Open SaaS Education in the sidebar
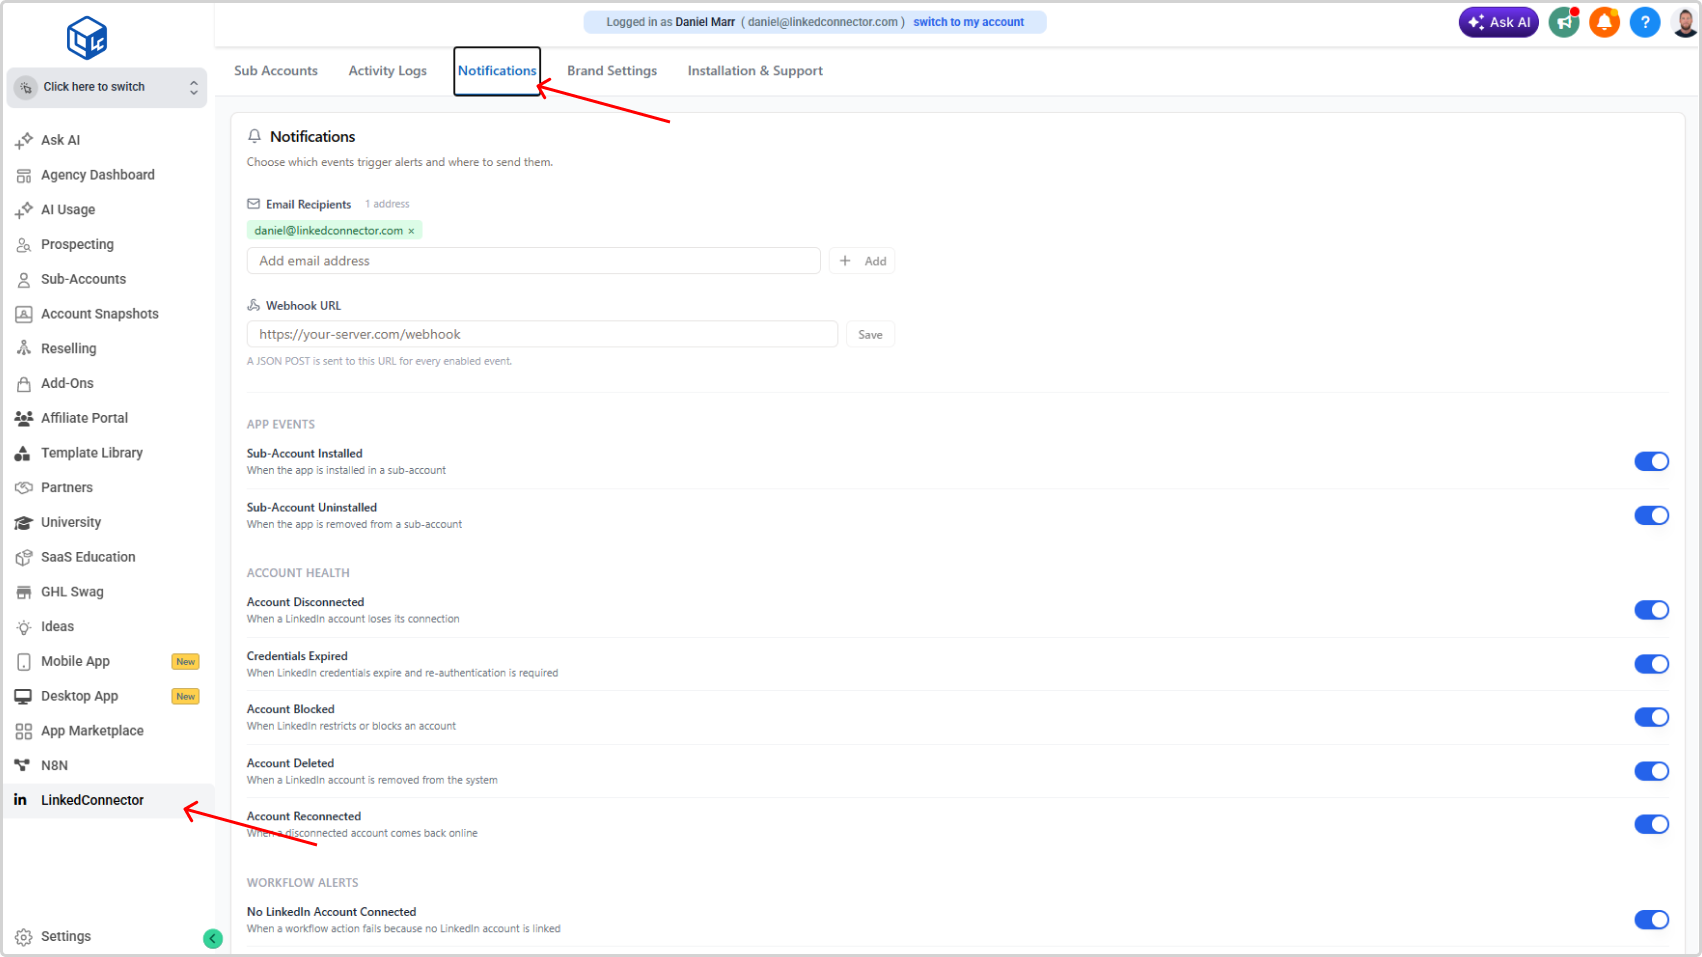The image size is (1702, 957). click(88, 557)
